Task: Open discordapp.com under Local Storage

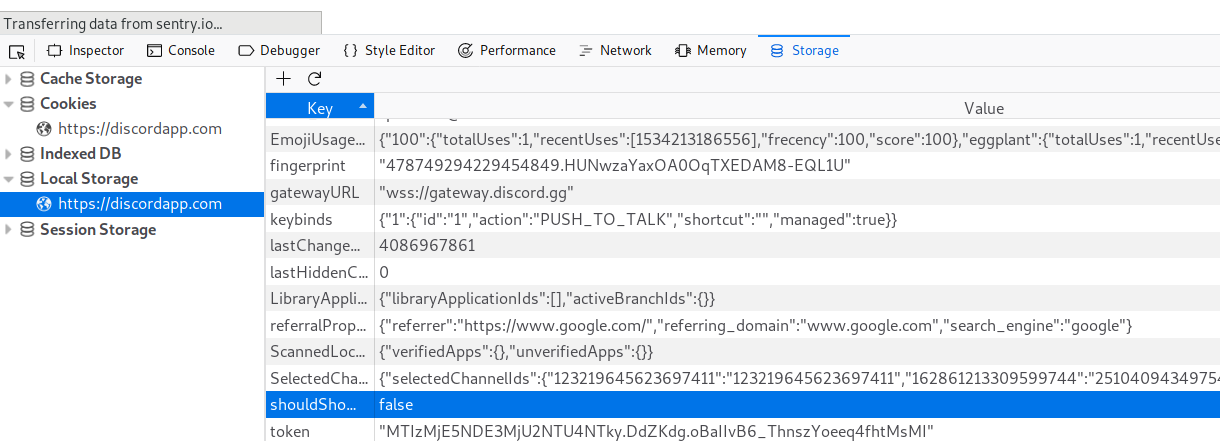Action: [140, 204]
